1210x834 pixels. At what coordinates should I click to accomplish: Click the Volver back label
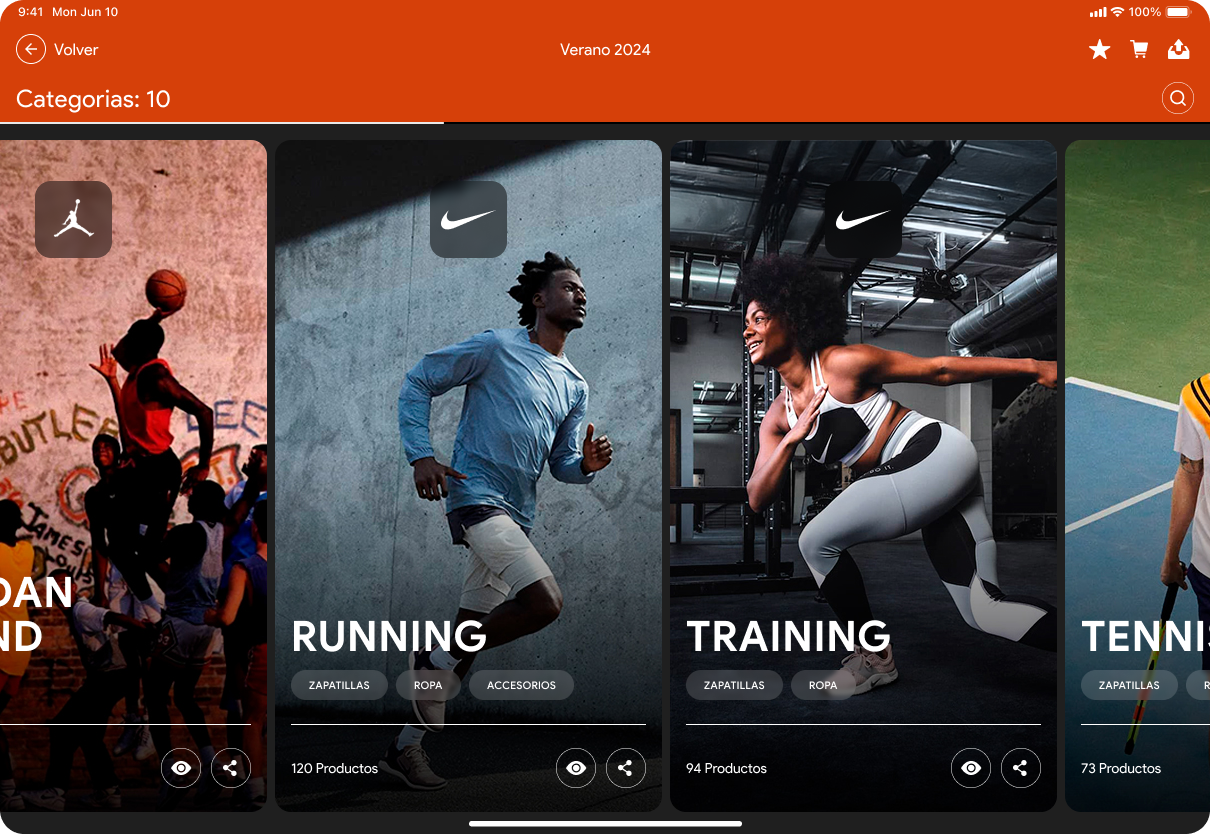76,49
